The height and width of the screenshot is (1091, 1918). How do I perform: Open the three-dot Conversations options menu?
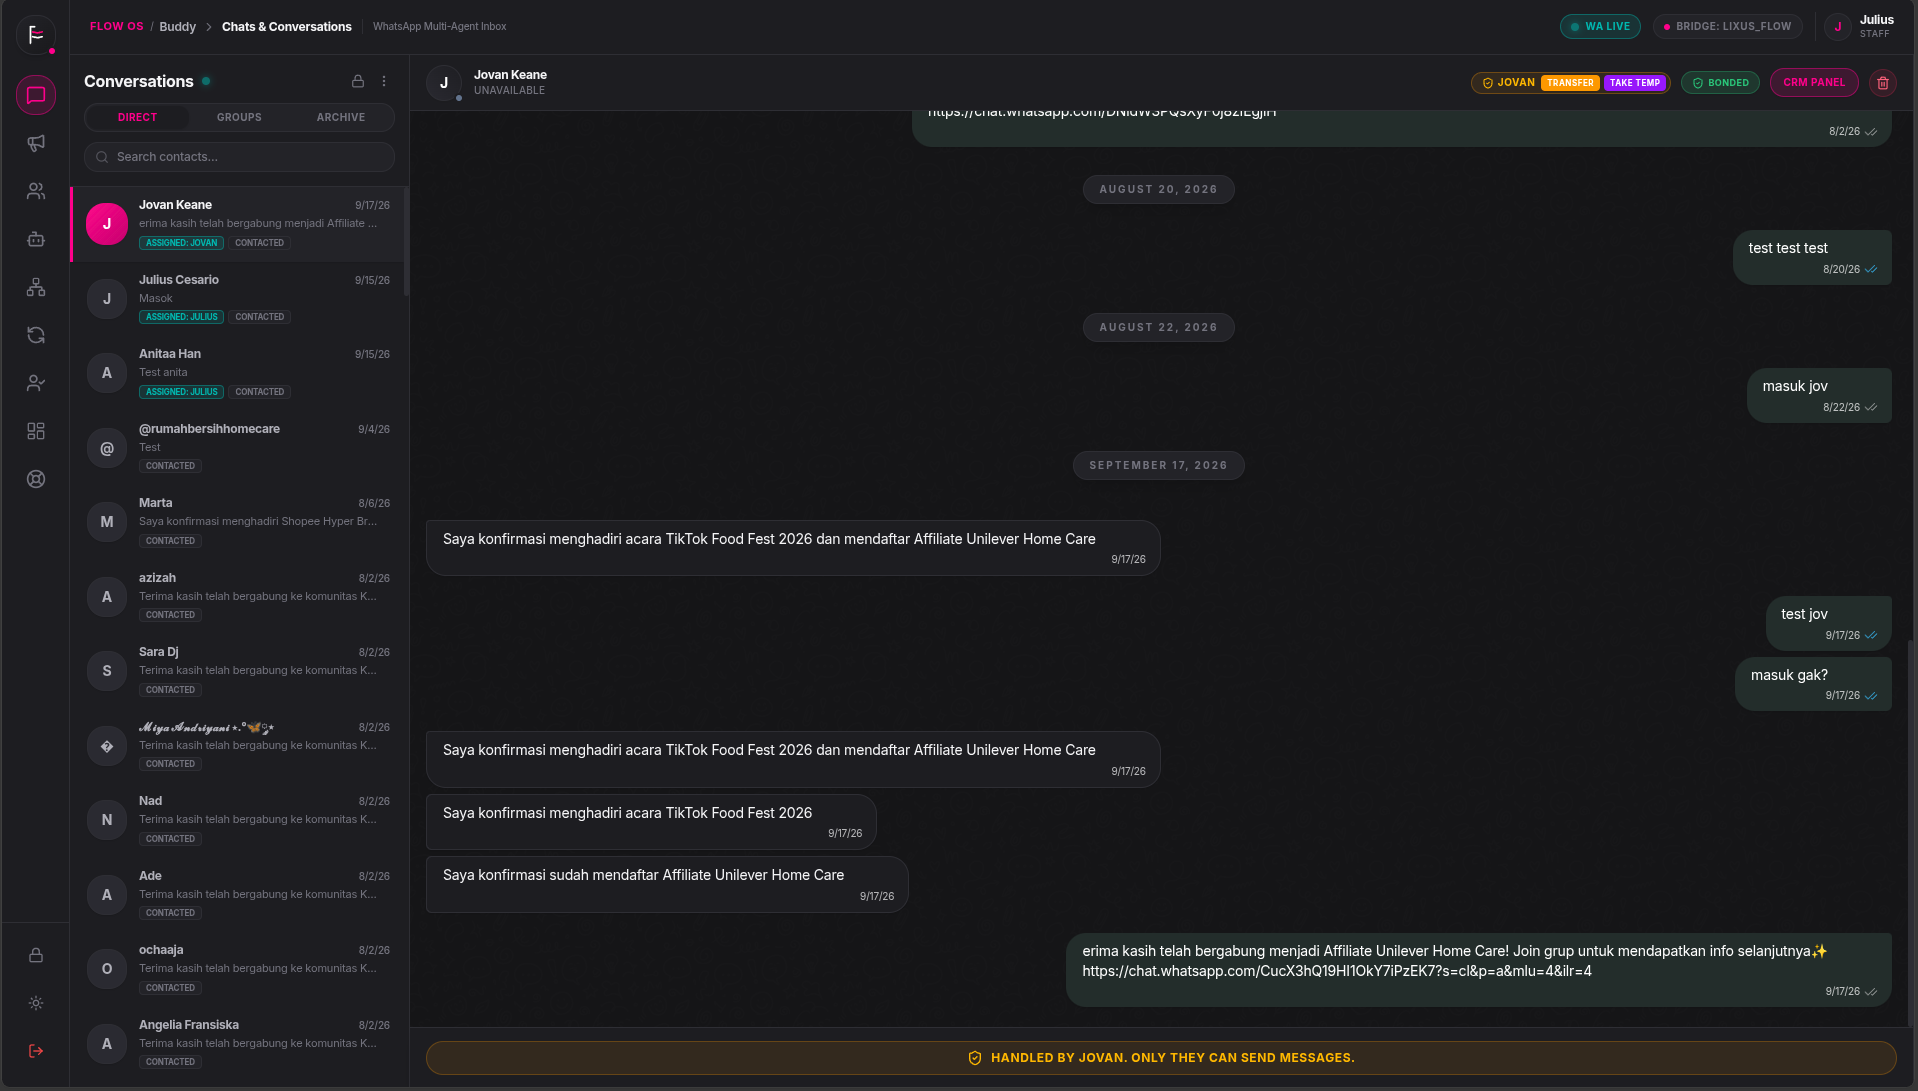pyautogui.click(x=384, y=81)
